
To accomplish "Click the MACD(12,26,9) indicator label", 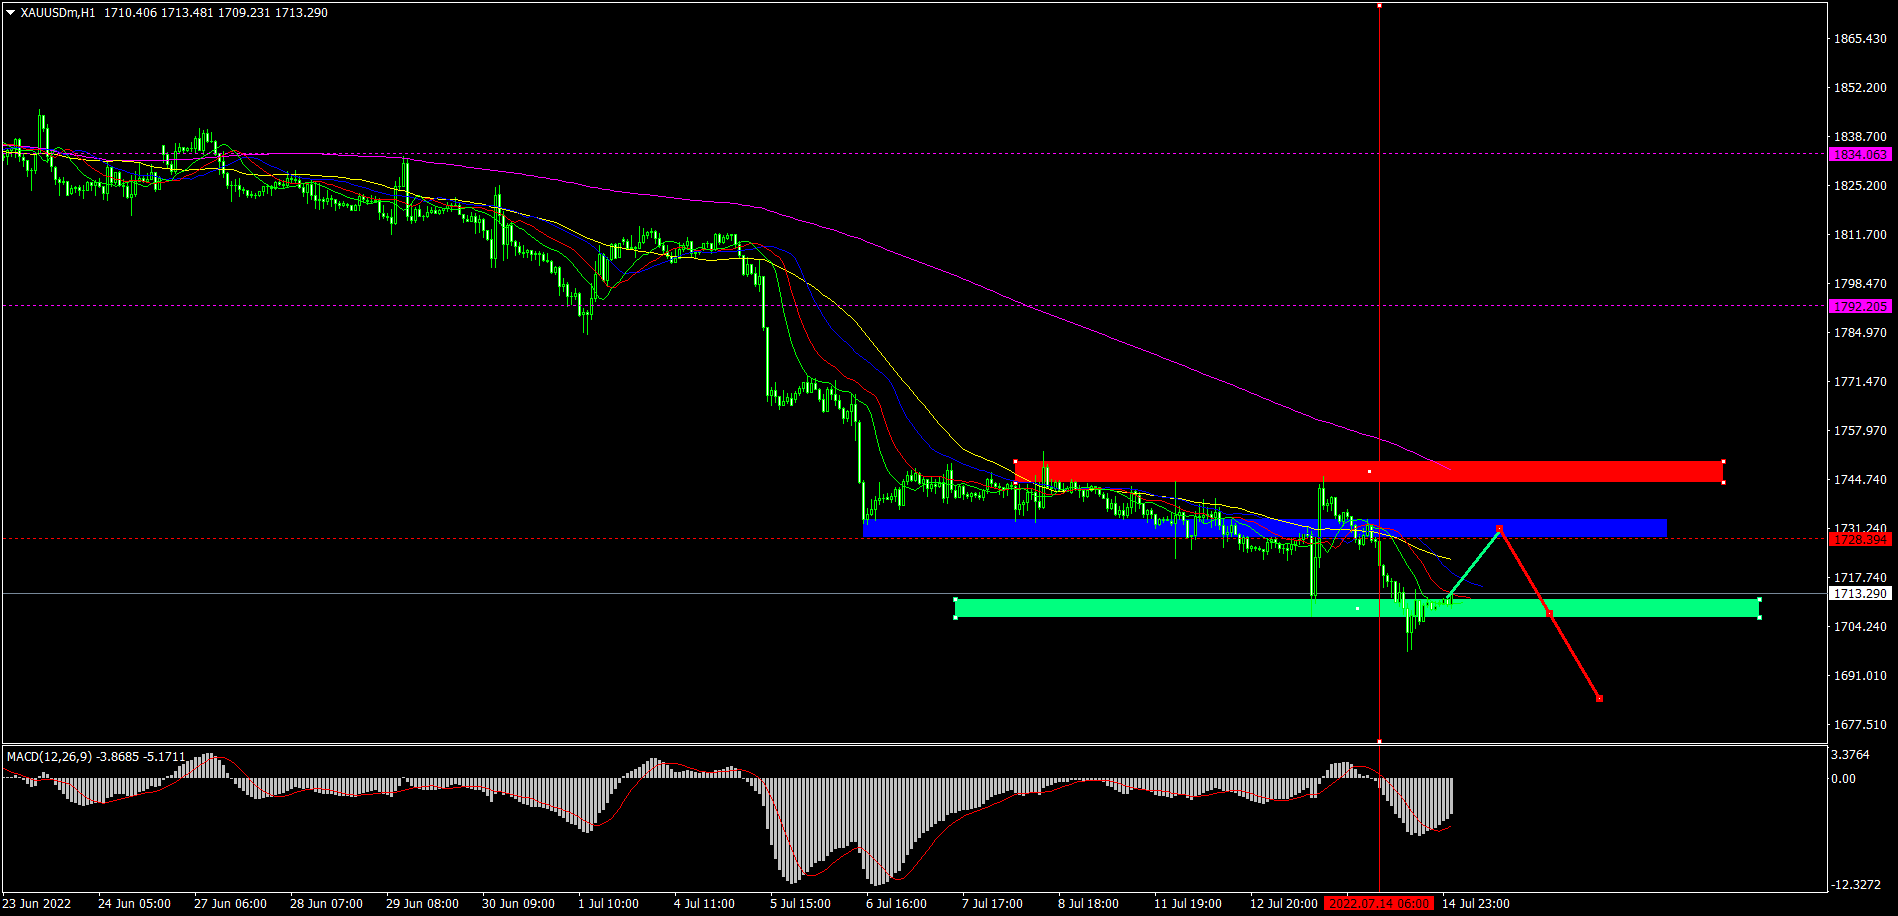I will pyautogui.click(x=50, y=757).
